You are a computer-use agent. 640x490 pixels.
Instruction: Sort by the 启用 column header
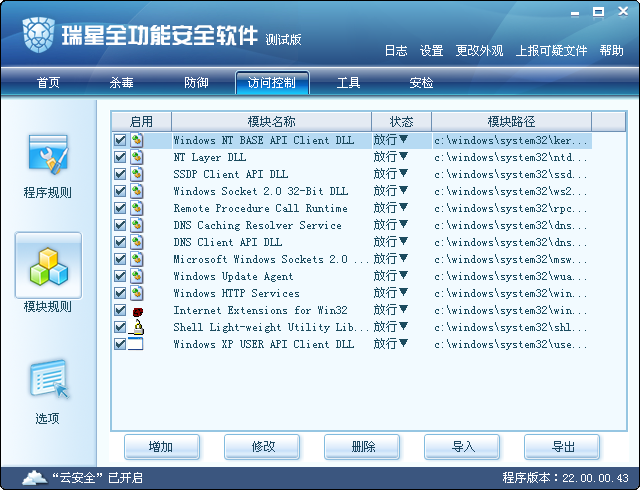tap(141, 122)
